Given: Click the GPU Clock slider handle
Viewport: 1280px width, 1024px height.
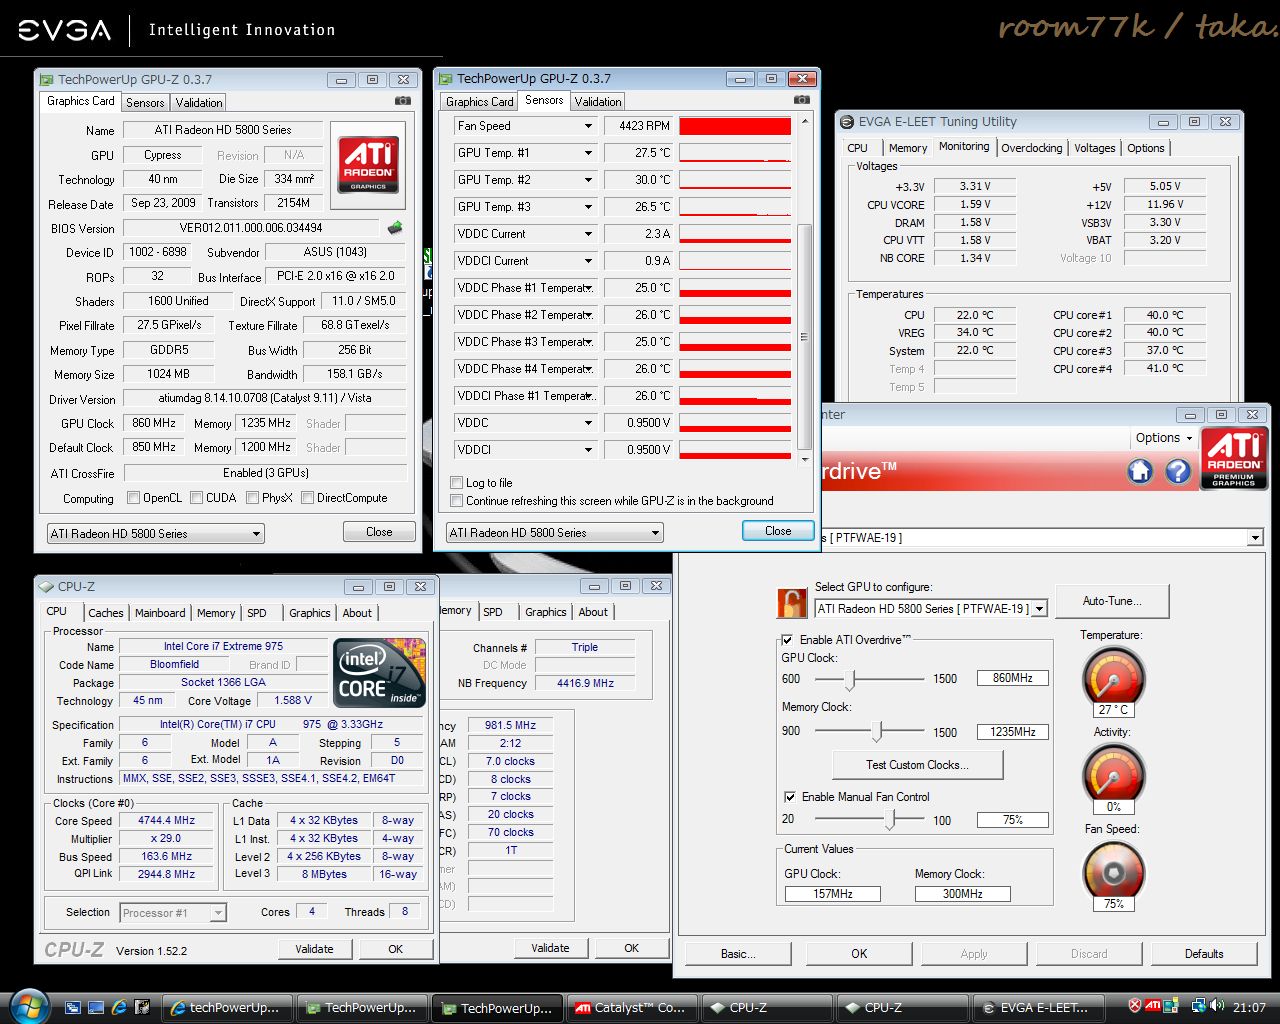Looking at the screenshot, I should tap(850, 680).
